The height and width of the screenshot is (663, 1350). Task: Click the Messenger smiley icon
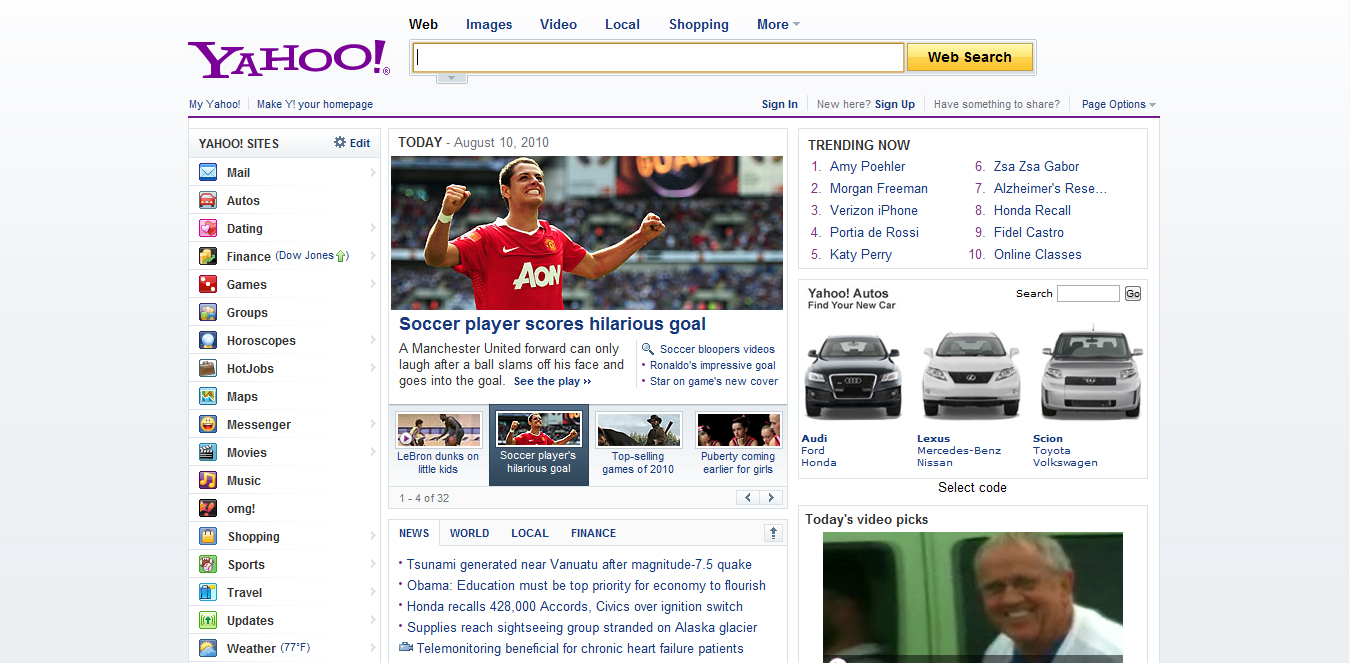208,424
